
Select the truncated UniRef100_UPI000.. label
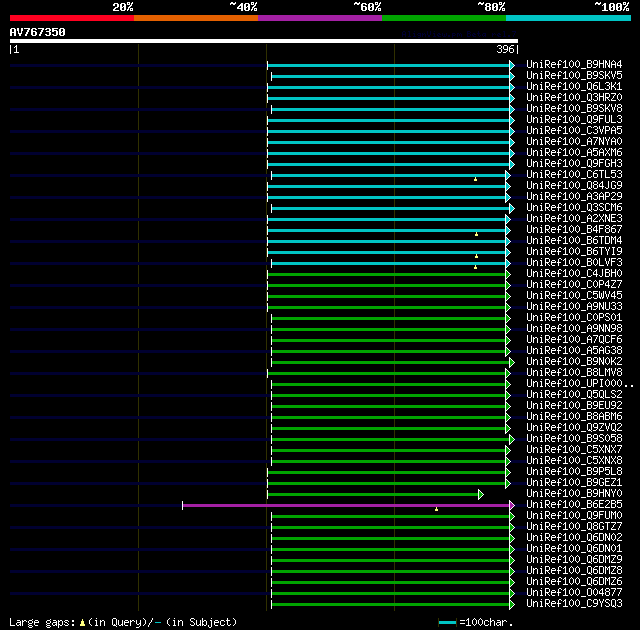580,384
